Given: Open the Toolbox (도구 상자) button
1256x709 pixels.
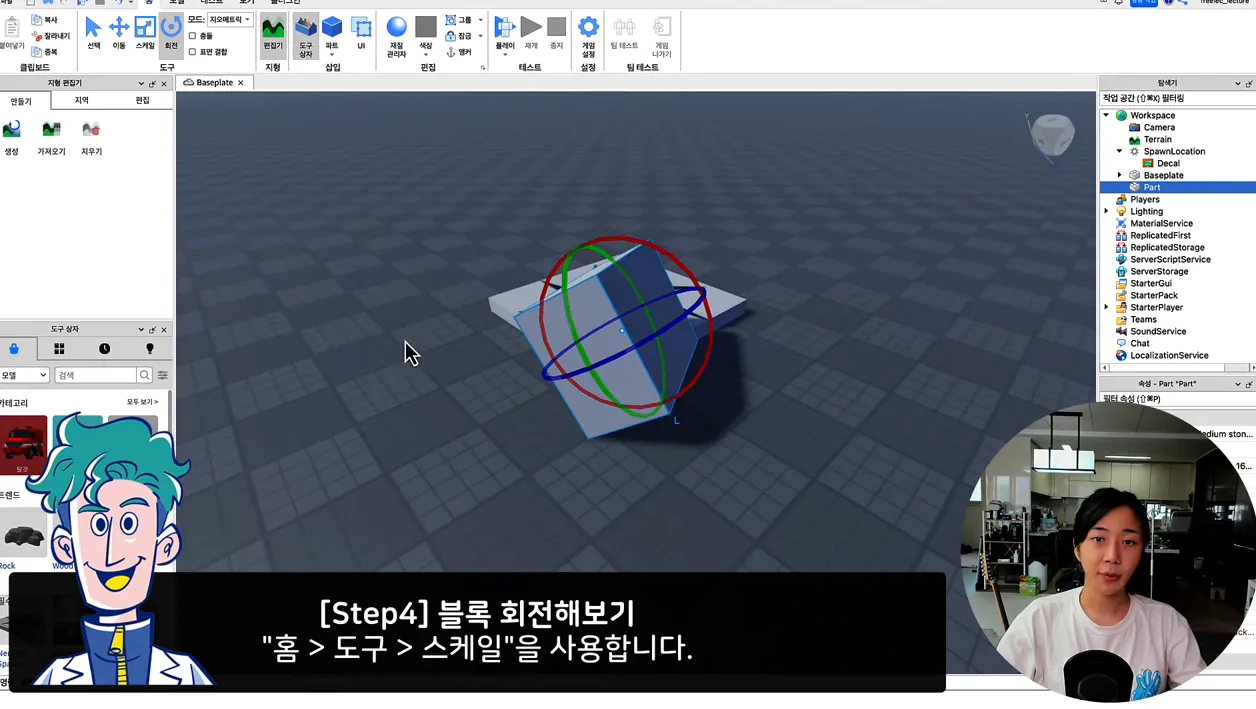Looking at the screenshot, I should (x=306, y=35).
